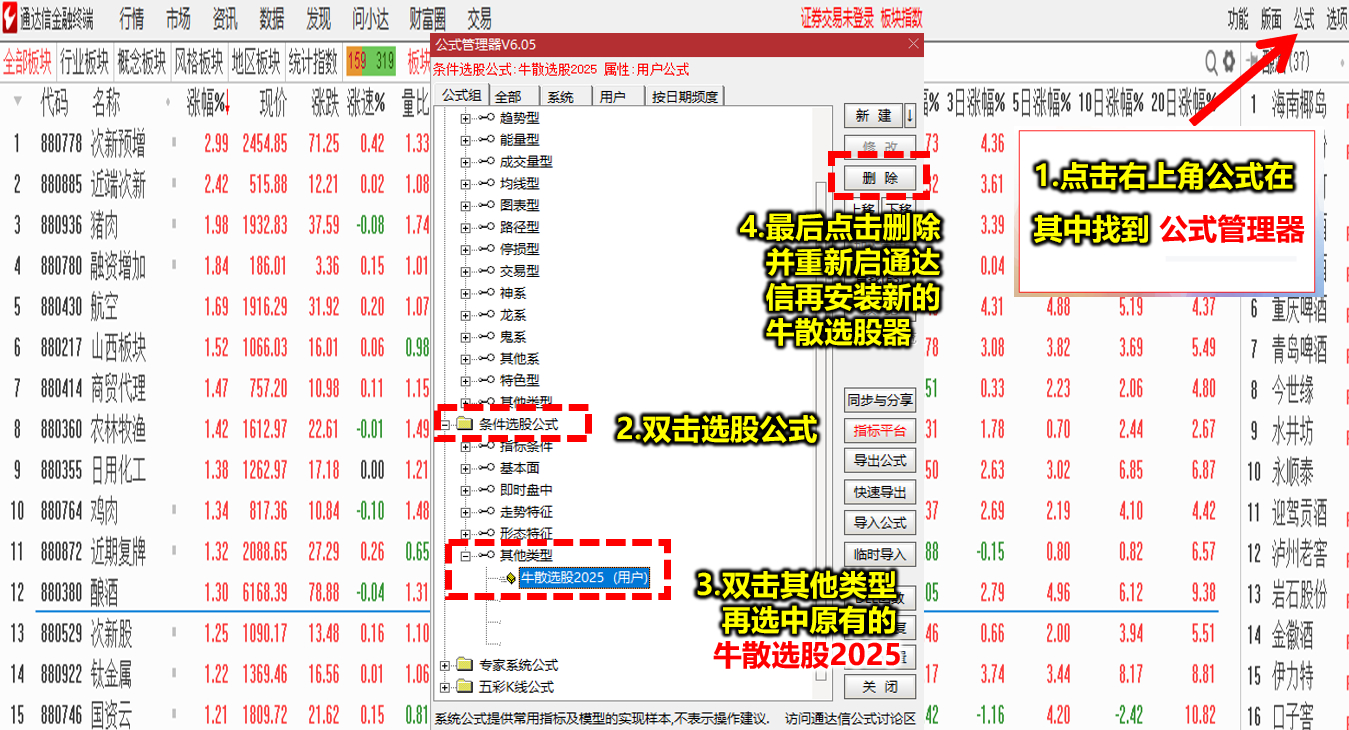Click the 关闭 button in formula manager
The image size is (1349, 730).
coord(880,687)
